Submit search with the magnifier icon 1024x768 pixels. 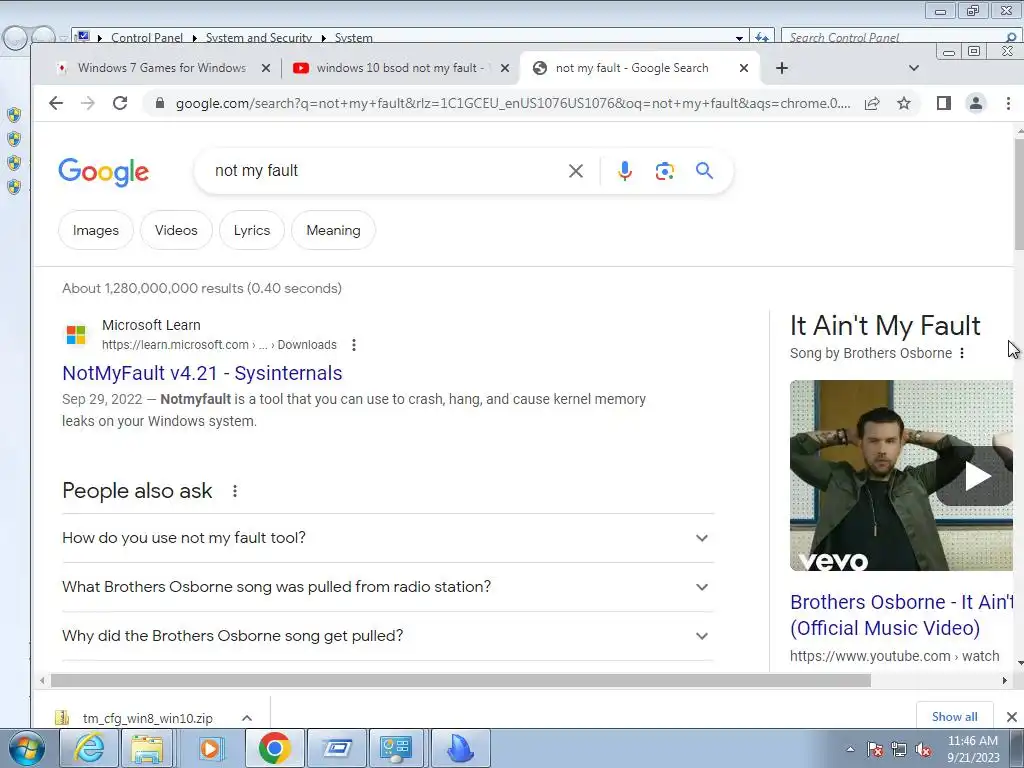(x=704, y=171)
